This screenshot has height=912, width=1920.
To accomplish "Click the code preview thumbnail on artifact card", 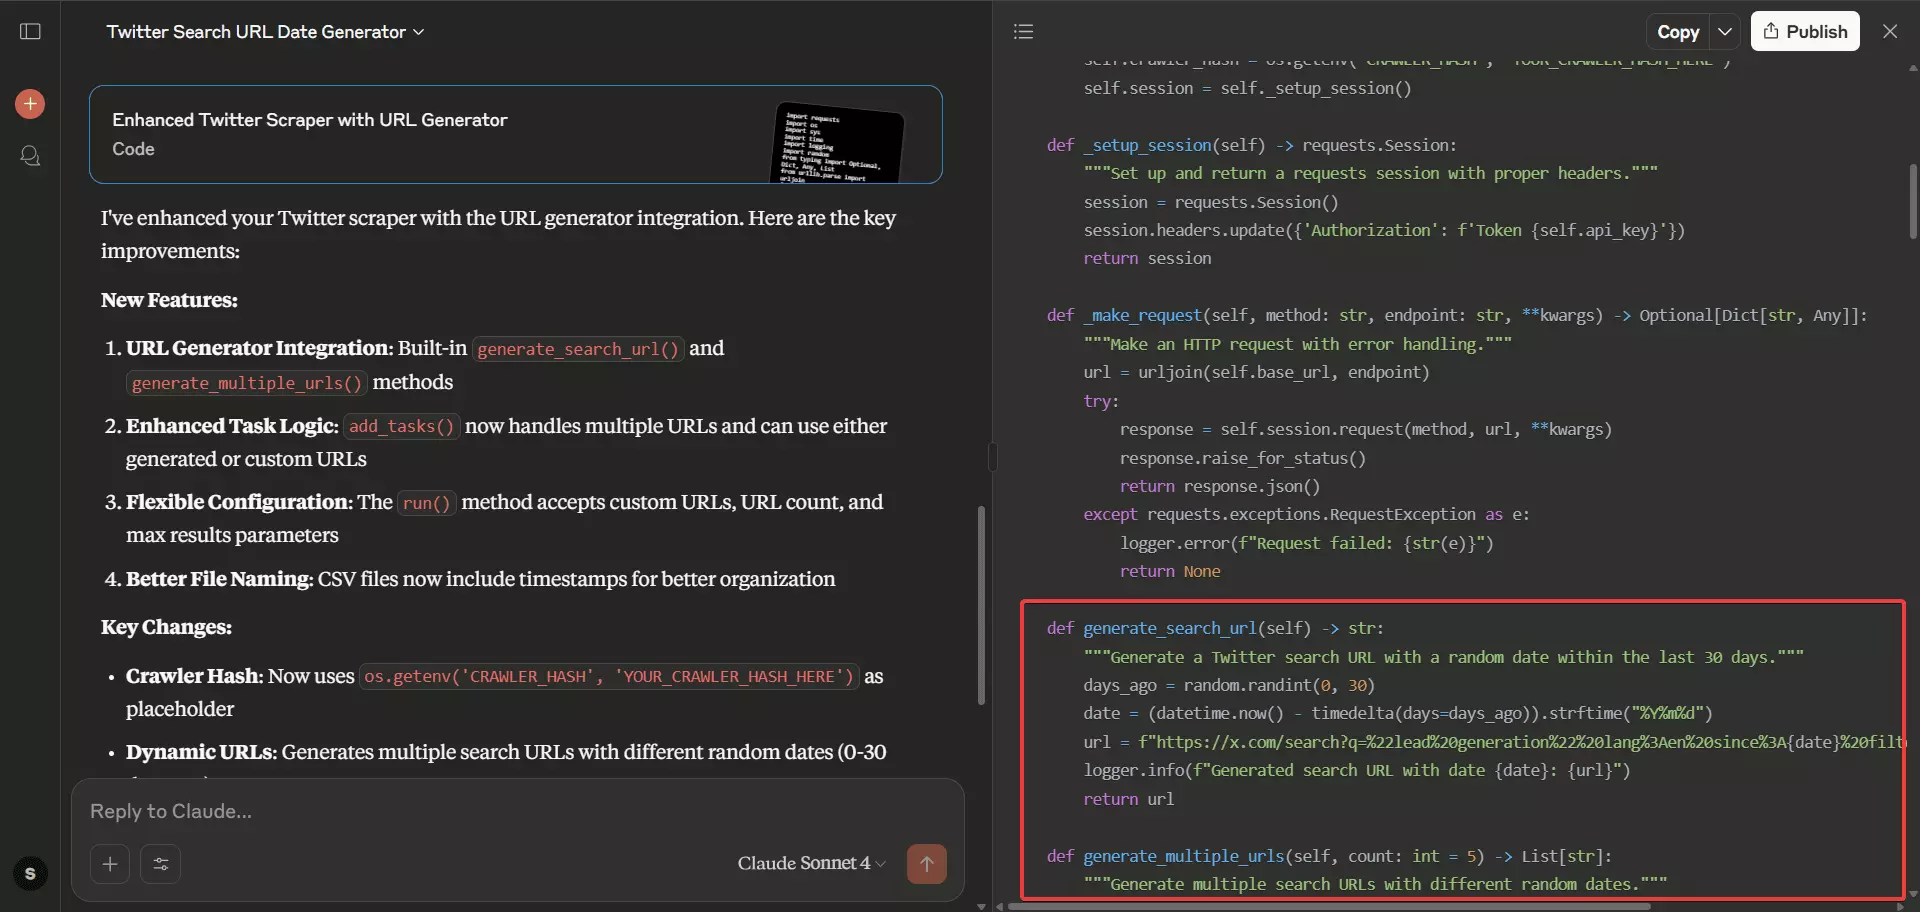I will 840,142.
